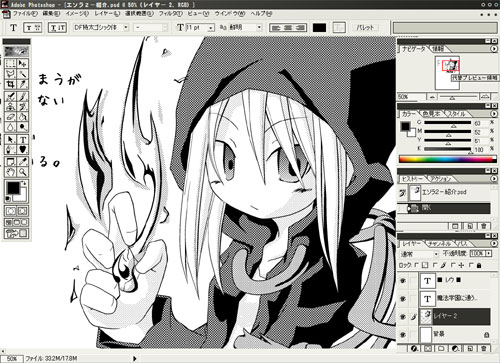Screen dimensions: 500x363
Task: Click the black text color swatch
Action: pos(319,28)
